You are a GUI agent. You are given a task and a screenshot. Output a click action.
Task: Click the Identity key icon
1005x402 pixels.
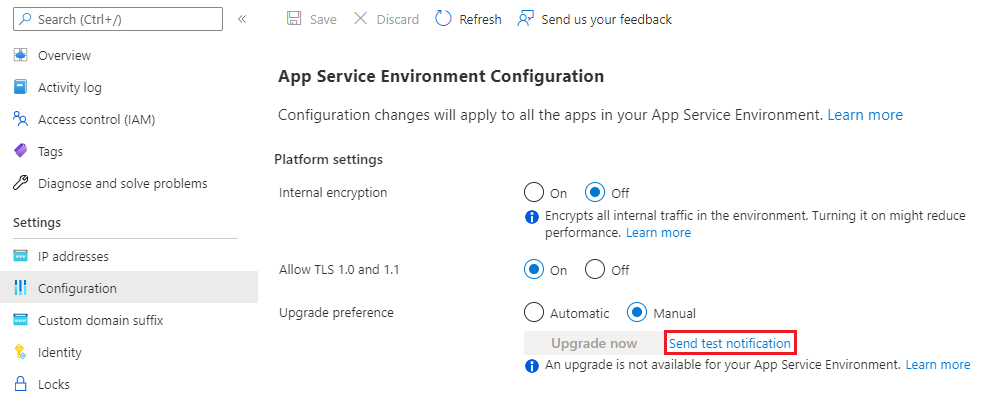20,352
